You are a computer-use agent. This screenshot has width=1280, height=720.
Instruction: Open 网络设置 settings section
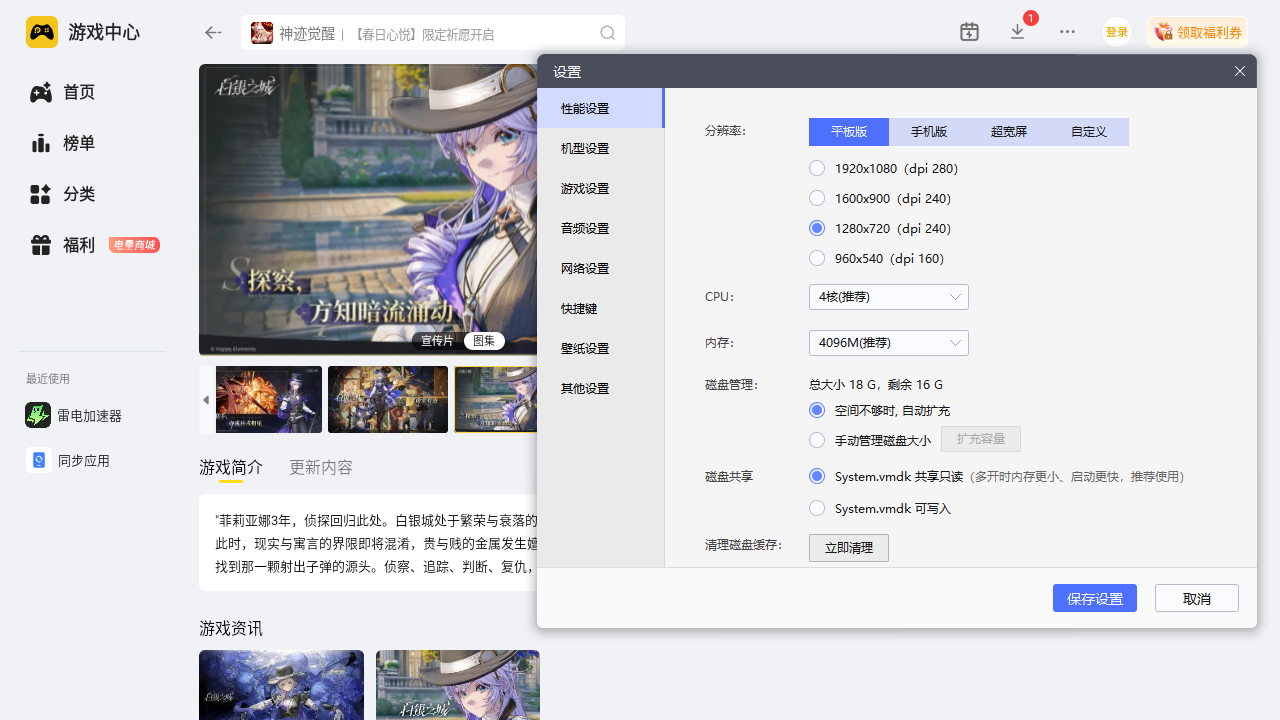click(585, 269)
